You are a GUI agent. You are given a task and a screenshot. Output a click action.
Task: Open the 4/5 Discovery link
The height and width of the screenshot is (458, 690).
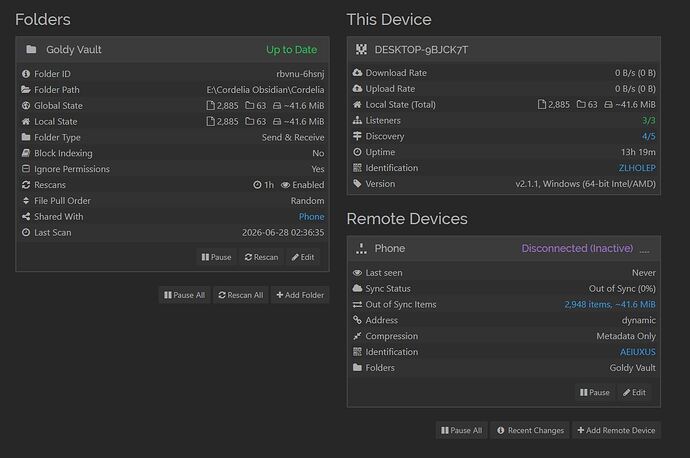(x=649, y=136)
